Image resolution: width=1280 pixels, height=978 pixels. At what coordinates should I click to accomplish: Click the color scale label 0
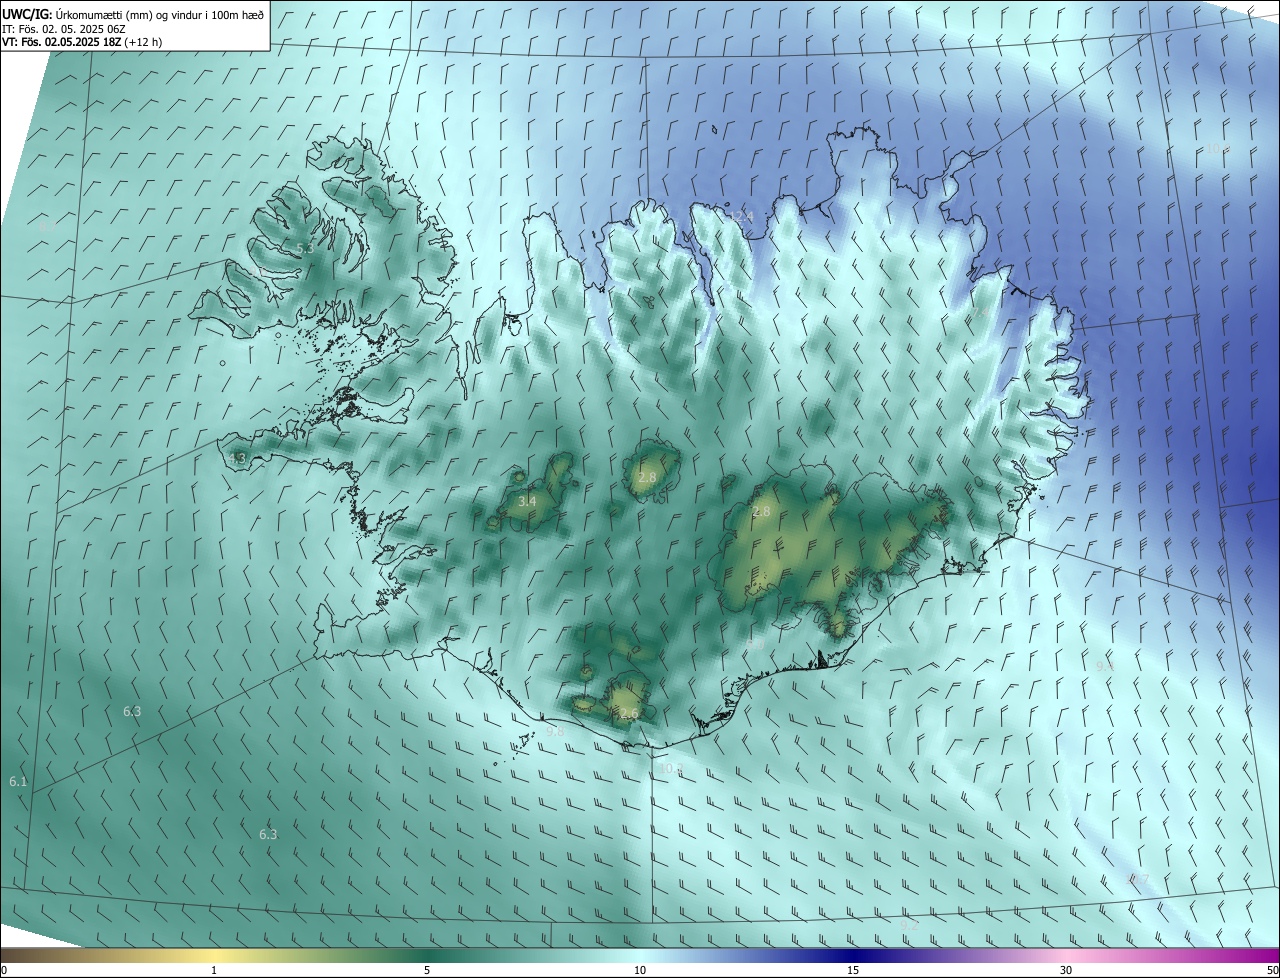(4, 970)
